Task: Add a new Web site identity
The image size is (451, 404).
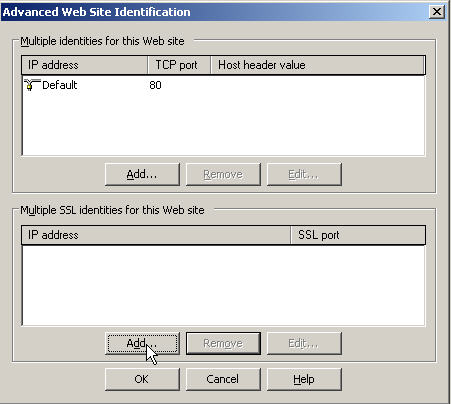Action: (142, 174)
